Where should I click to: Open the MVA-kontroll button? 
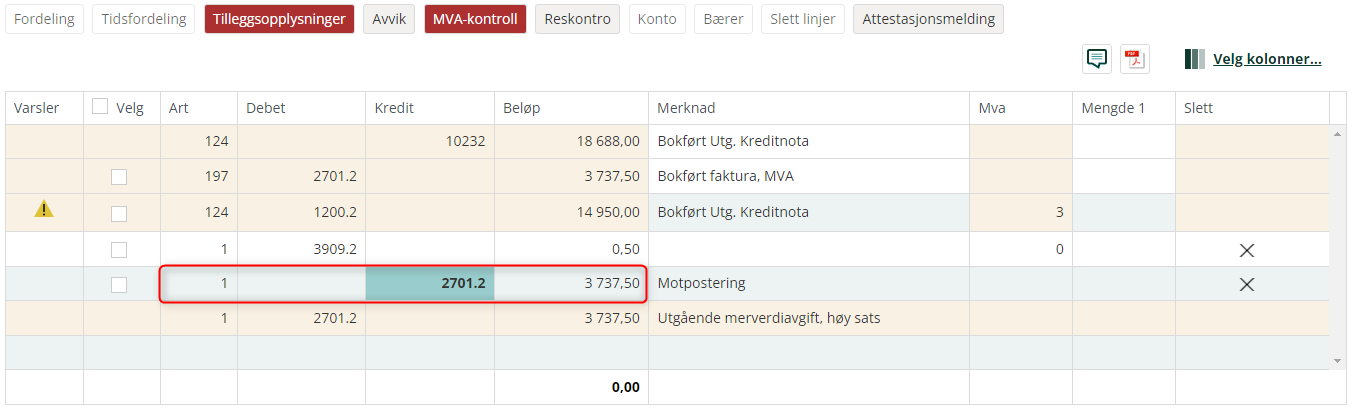coord(475,19)
